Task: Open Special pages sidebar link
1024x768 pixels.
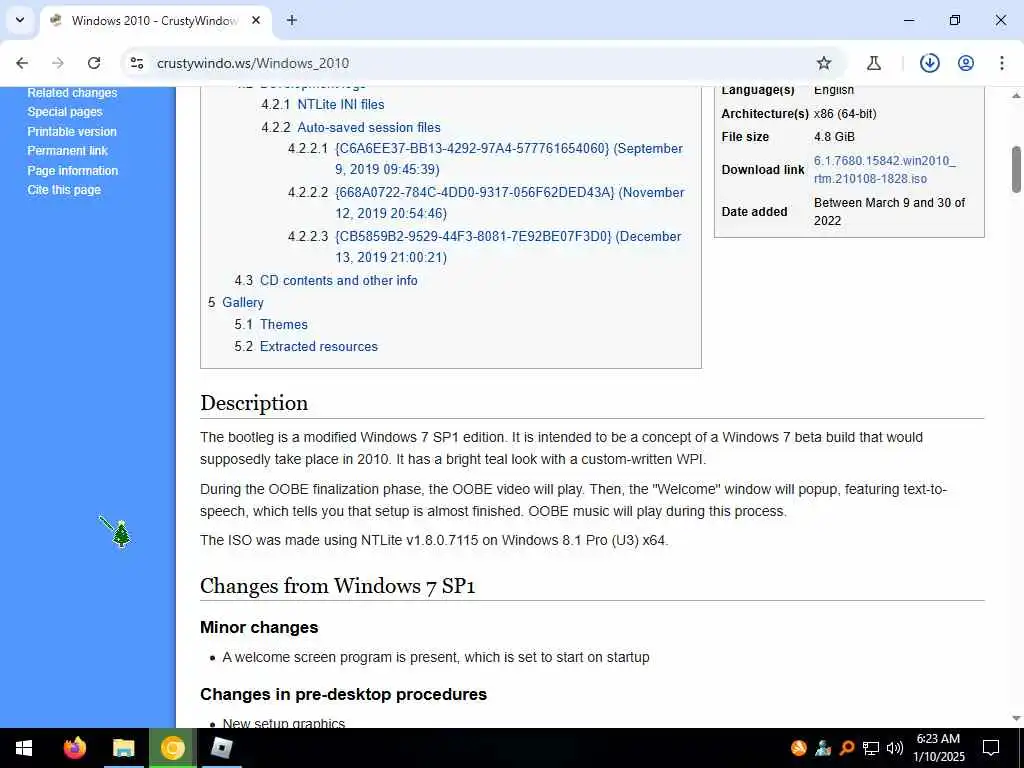Action: [x=65, y=112]
